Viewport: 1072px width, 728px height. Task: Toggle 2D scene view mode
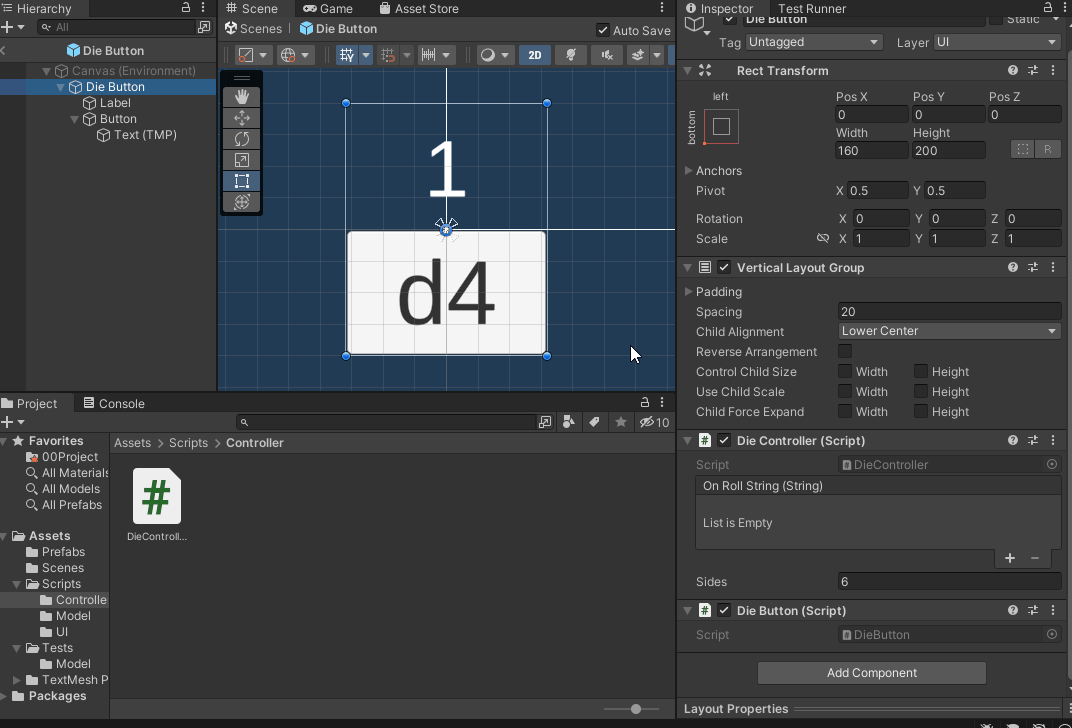tap(535, 55)
